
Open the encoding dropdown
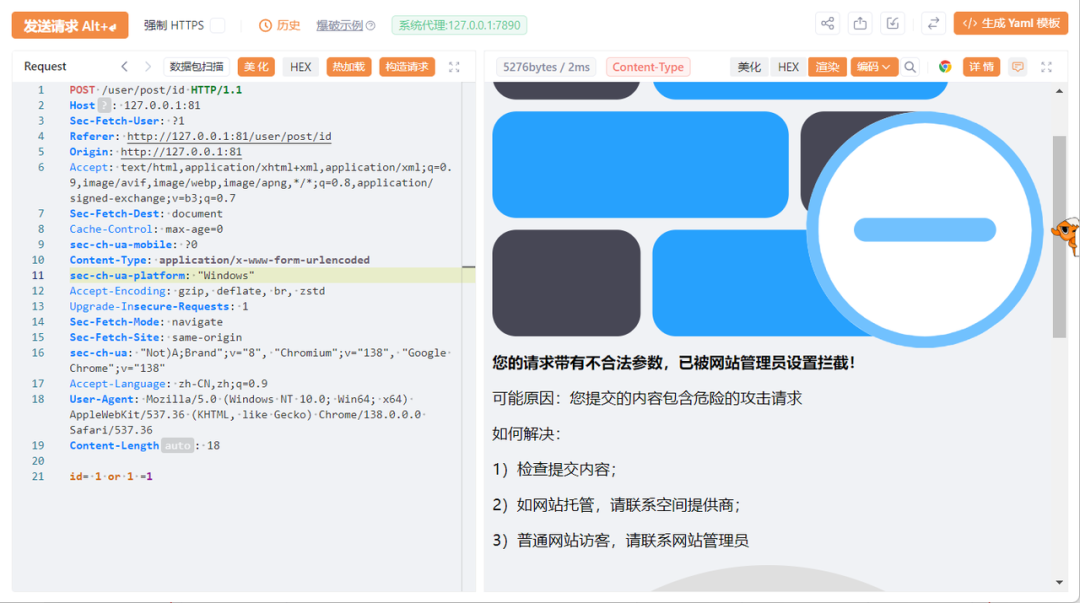pos(874,67)
